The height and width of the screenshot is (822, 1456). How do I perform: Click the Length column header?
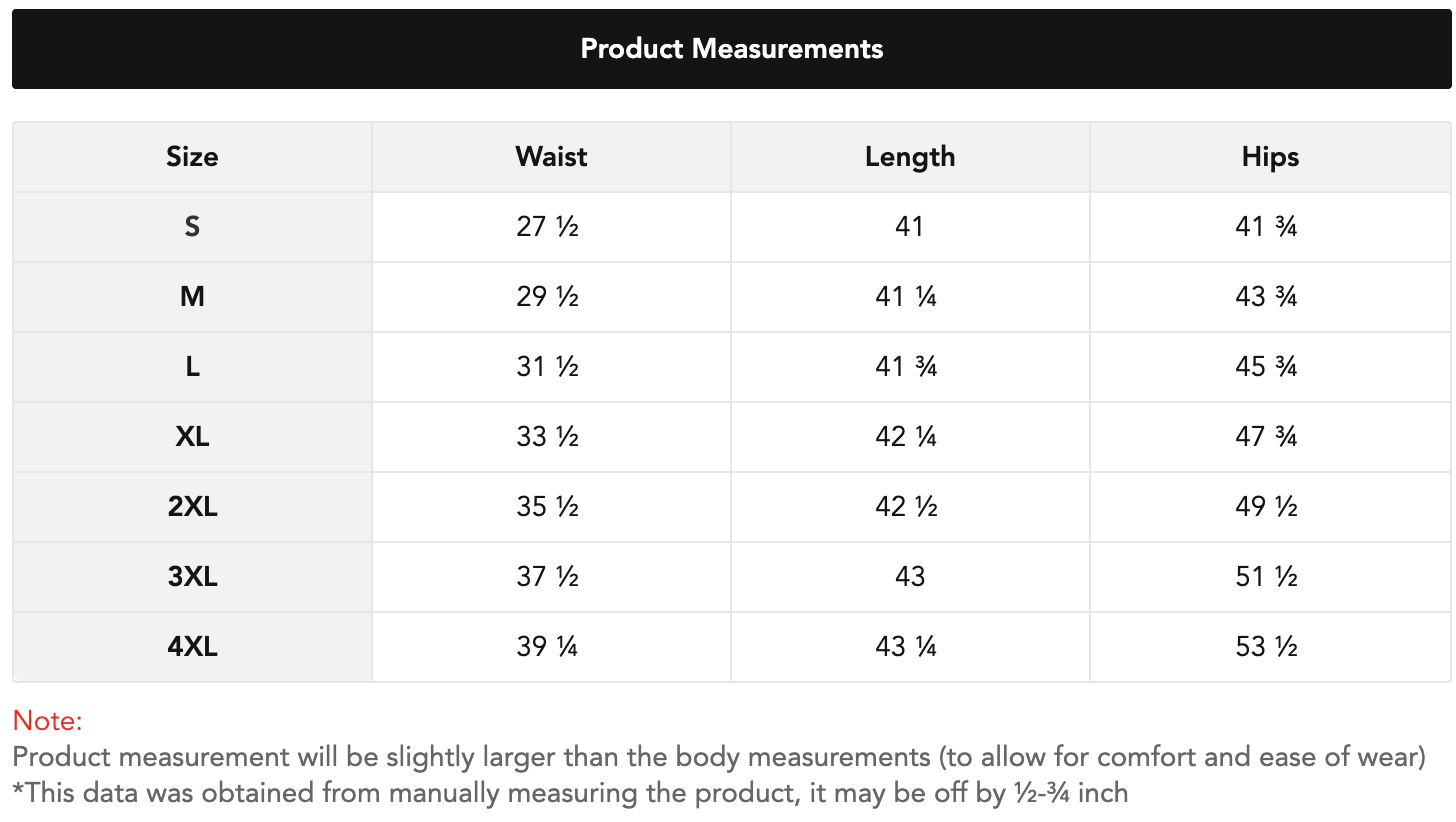tap(910, 157)
